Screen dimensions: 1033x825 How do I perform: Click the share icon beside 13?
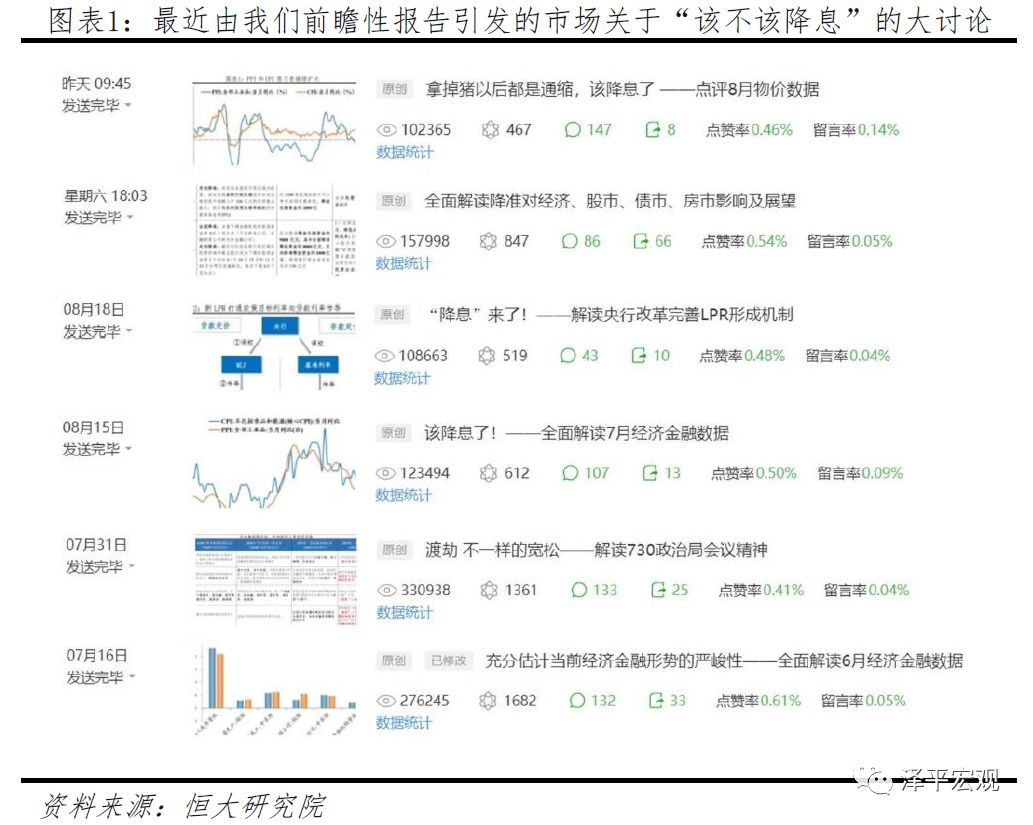650,473
